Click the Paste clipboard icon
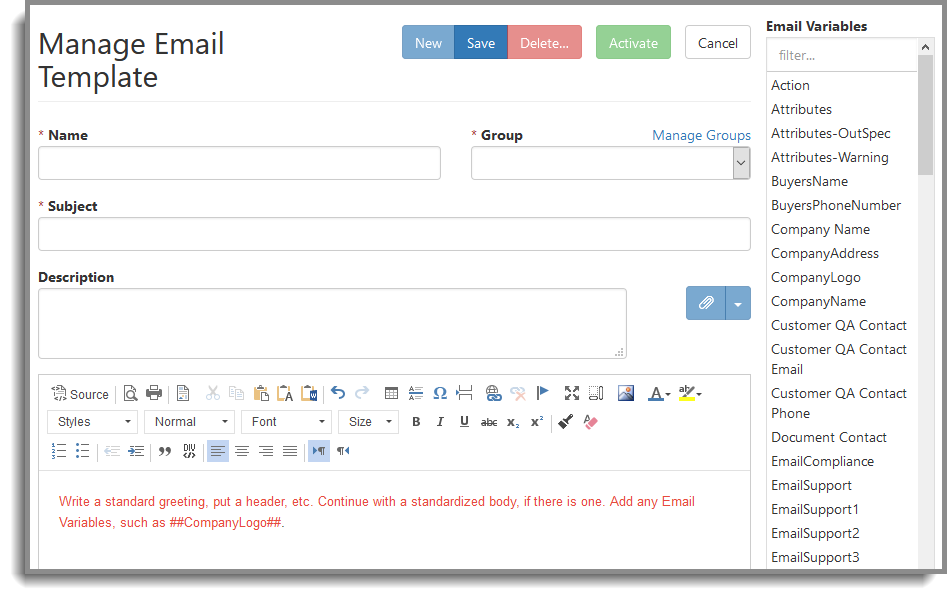Viewport: 947px width, 599px height. (261, 394)
